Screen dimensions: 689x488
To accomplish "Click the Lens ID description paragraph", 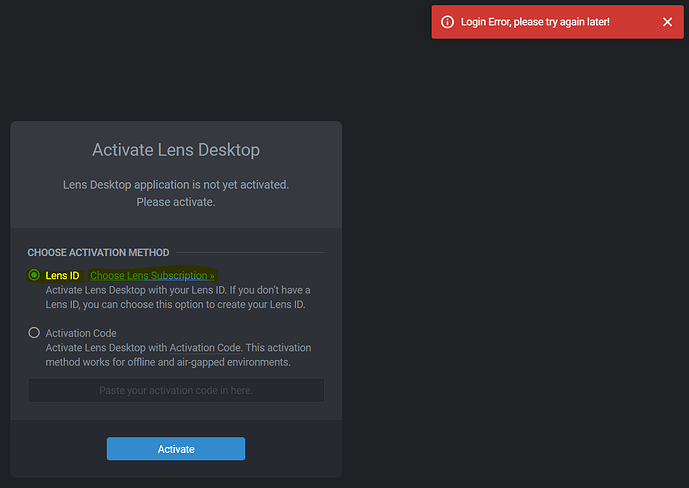I will [x=175, y=297].
